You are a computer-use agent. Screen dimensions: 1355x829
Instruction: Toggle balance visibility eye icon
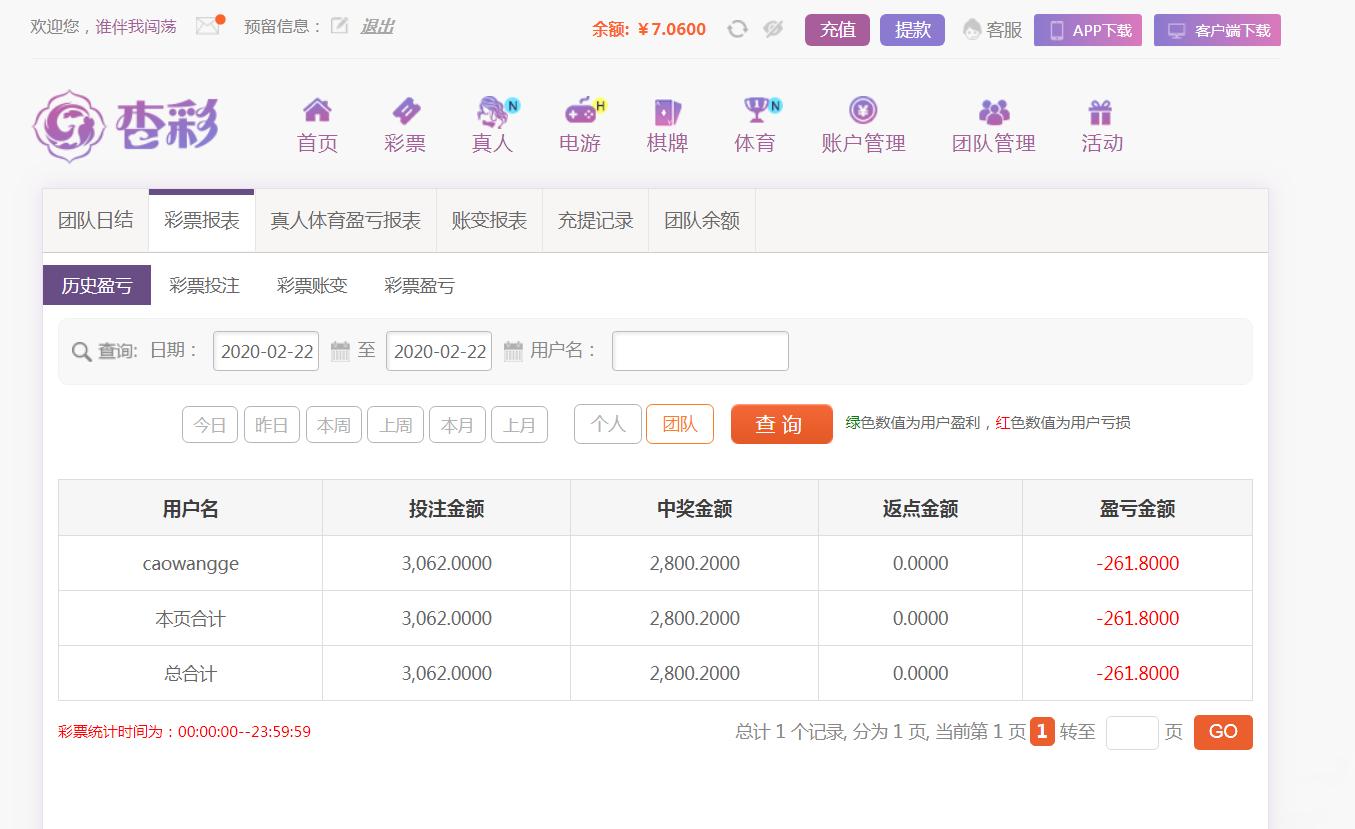(773, 29)
